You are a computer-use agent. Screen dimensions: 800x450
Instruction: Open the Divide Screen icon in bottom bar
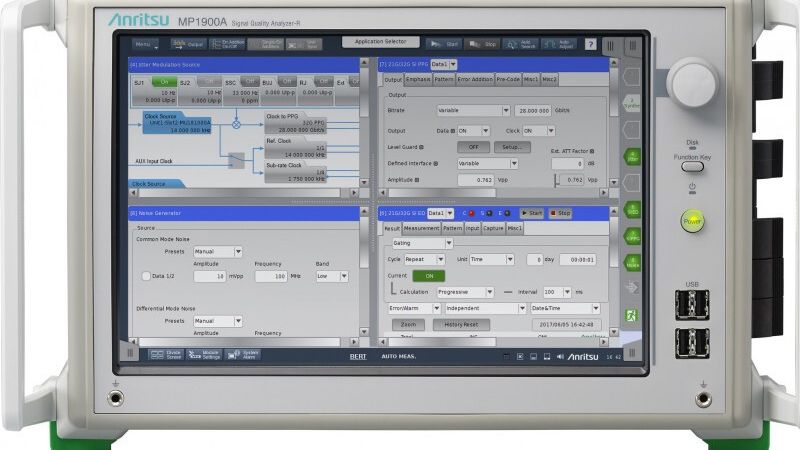click(x=166, y=355)
